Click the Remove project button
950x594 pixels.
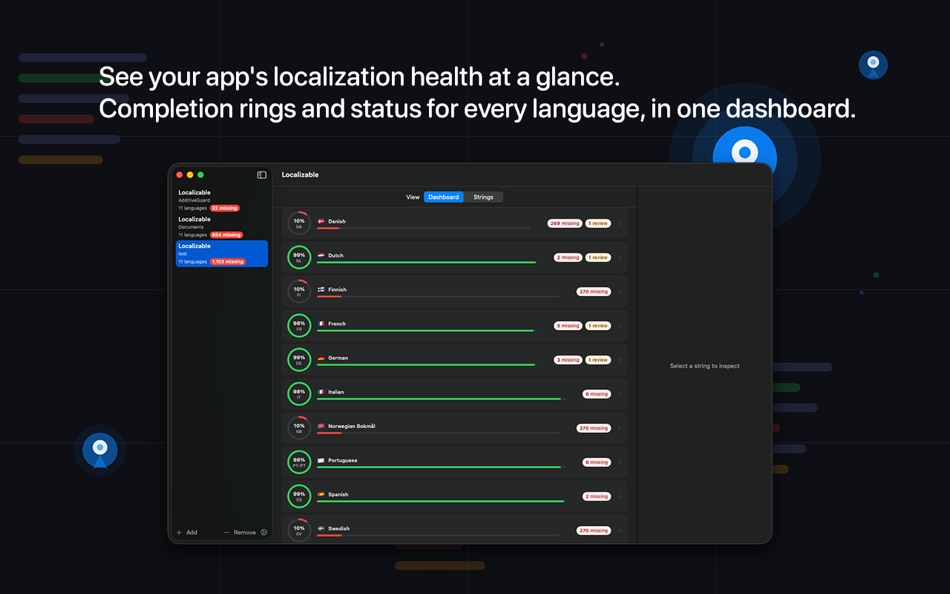tap(241, 532)
